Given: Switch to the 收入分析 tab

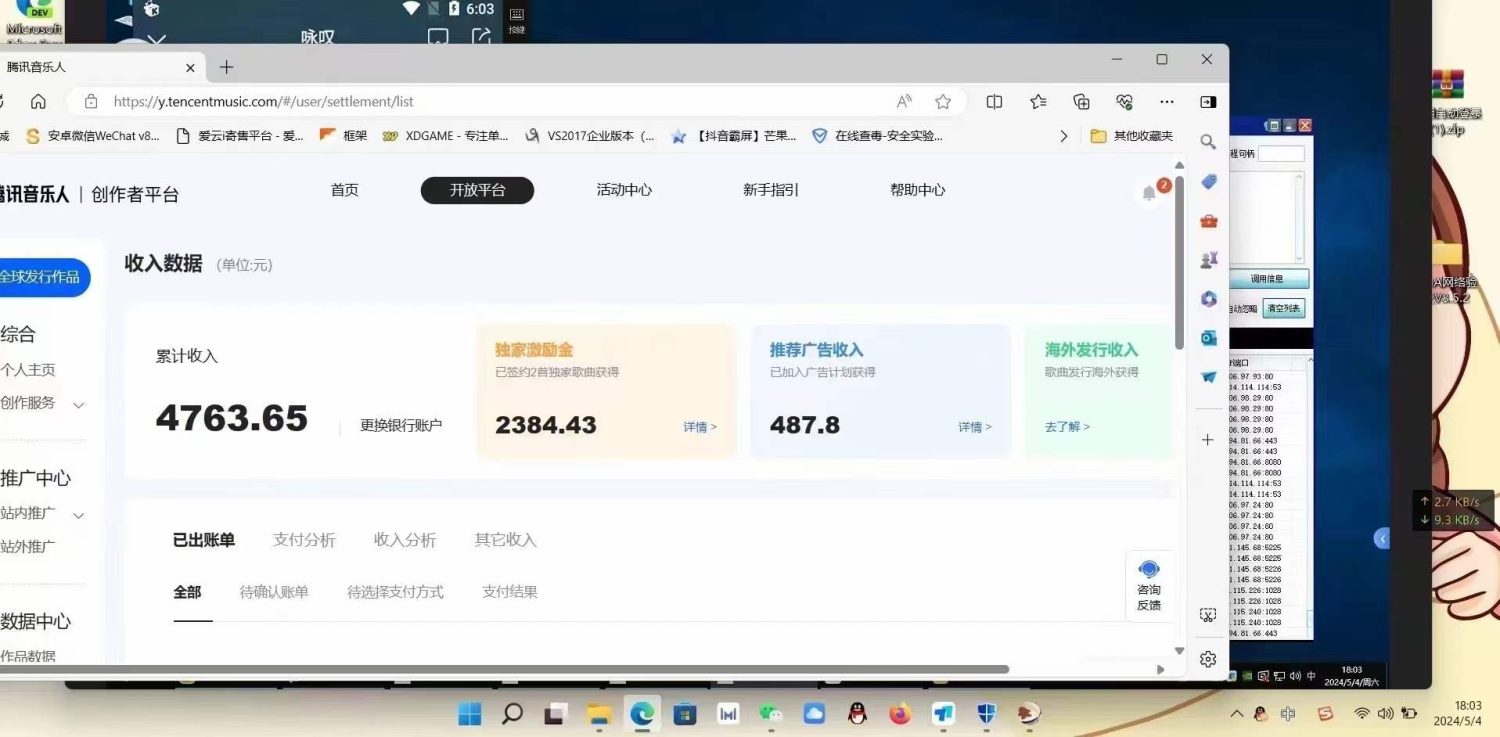Looking at the screenshot, I should click(x=405, y=540).
